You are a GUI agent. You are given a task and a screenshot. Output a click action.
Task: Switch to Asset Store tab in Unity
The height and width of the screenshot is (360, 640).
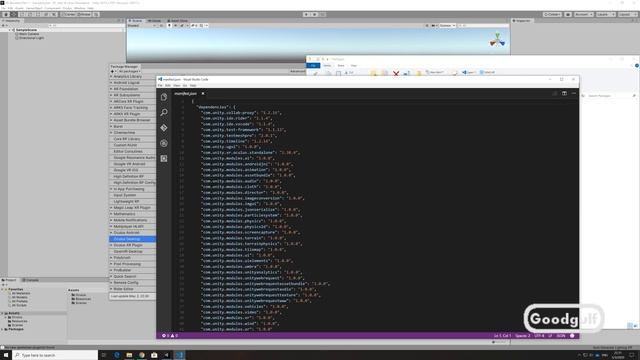point(178,20)
